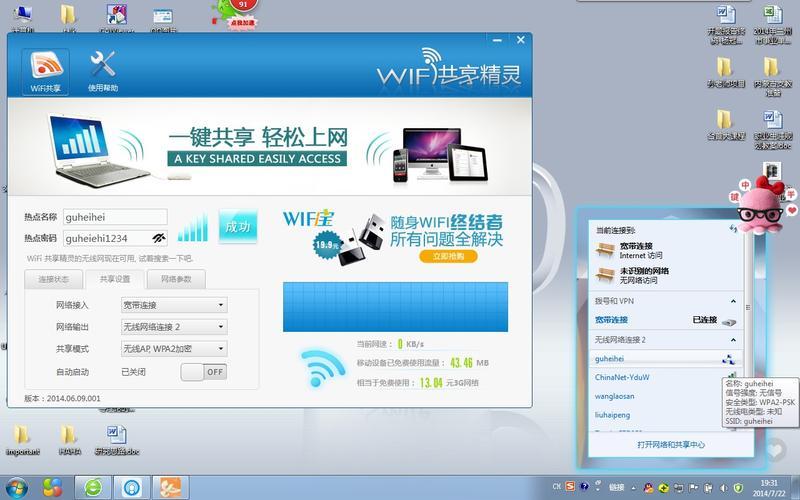Click the Sogou S input method icon
This screenshot has width=800, height=500.
(x=570, y=487)
